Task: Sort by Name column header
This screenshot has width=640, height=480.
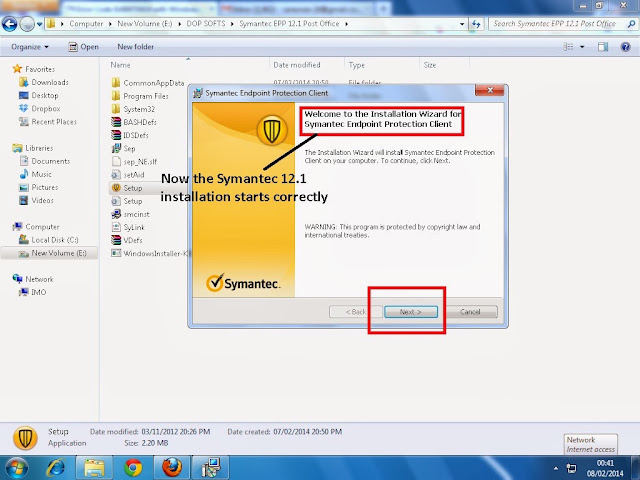Action: tap(120, 65)
